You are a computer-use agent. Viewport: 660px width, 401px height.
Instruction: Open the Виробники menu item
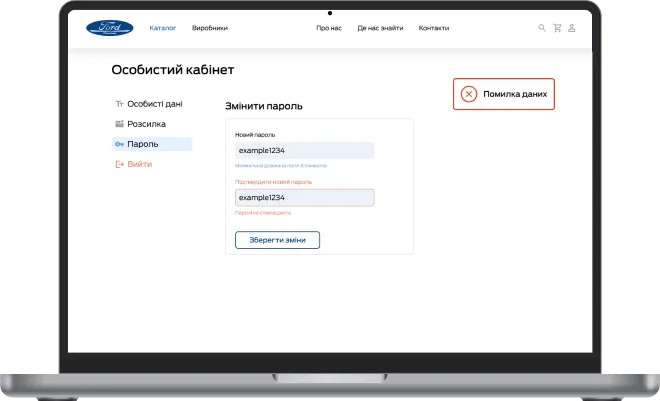(210, 28)
